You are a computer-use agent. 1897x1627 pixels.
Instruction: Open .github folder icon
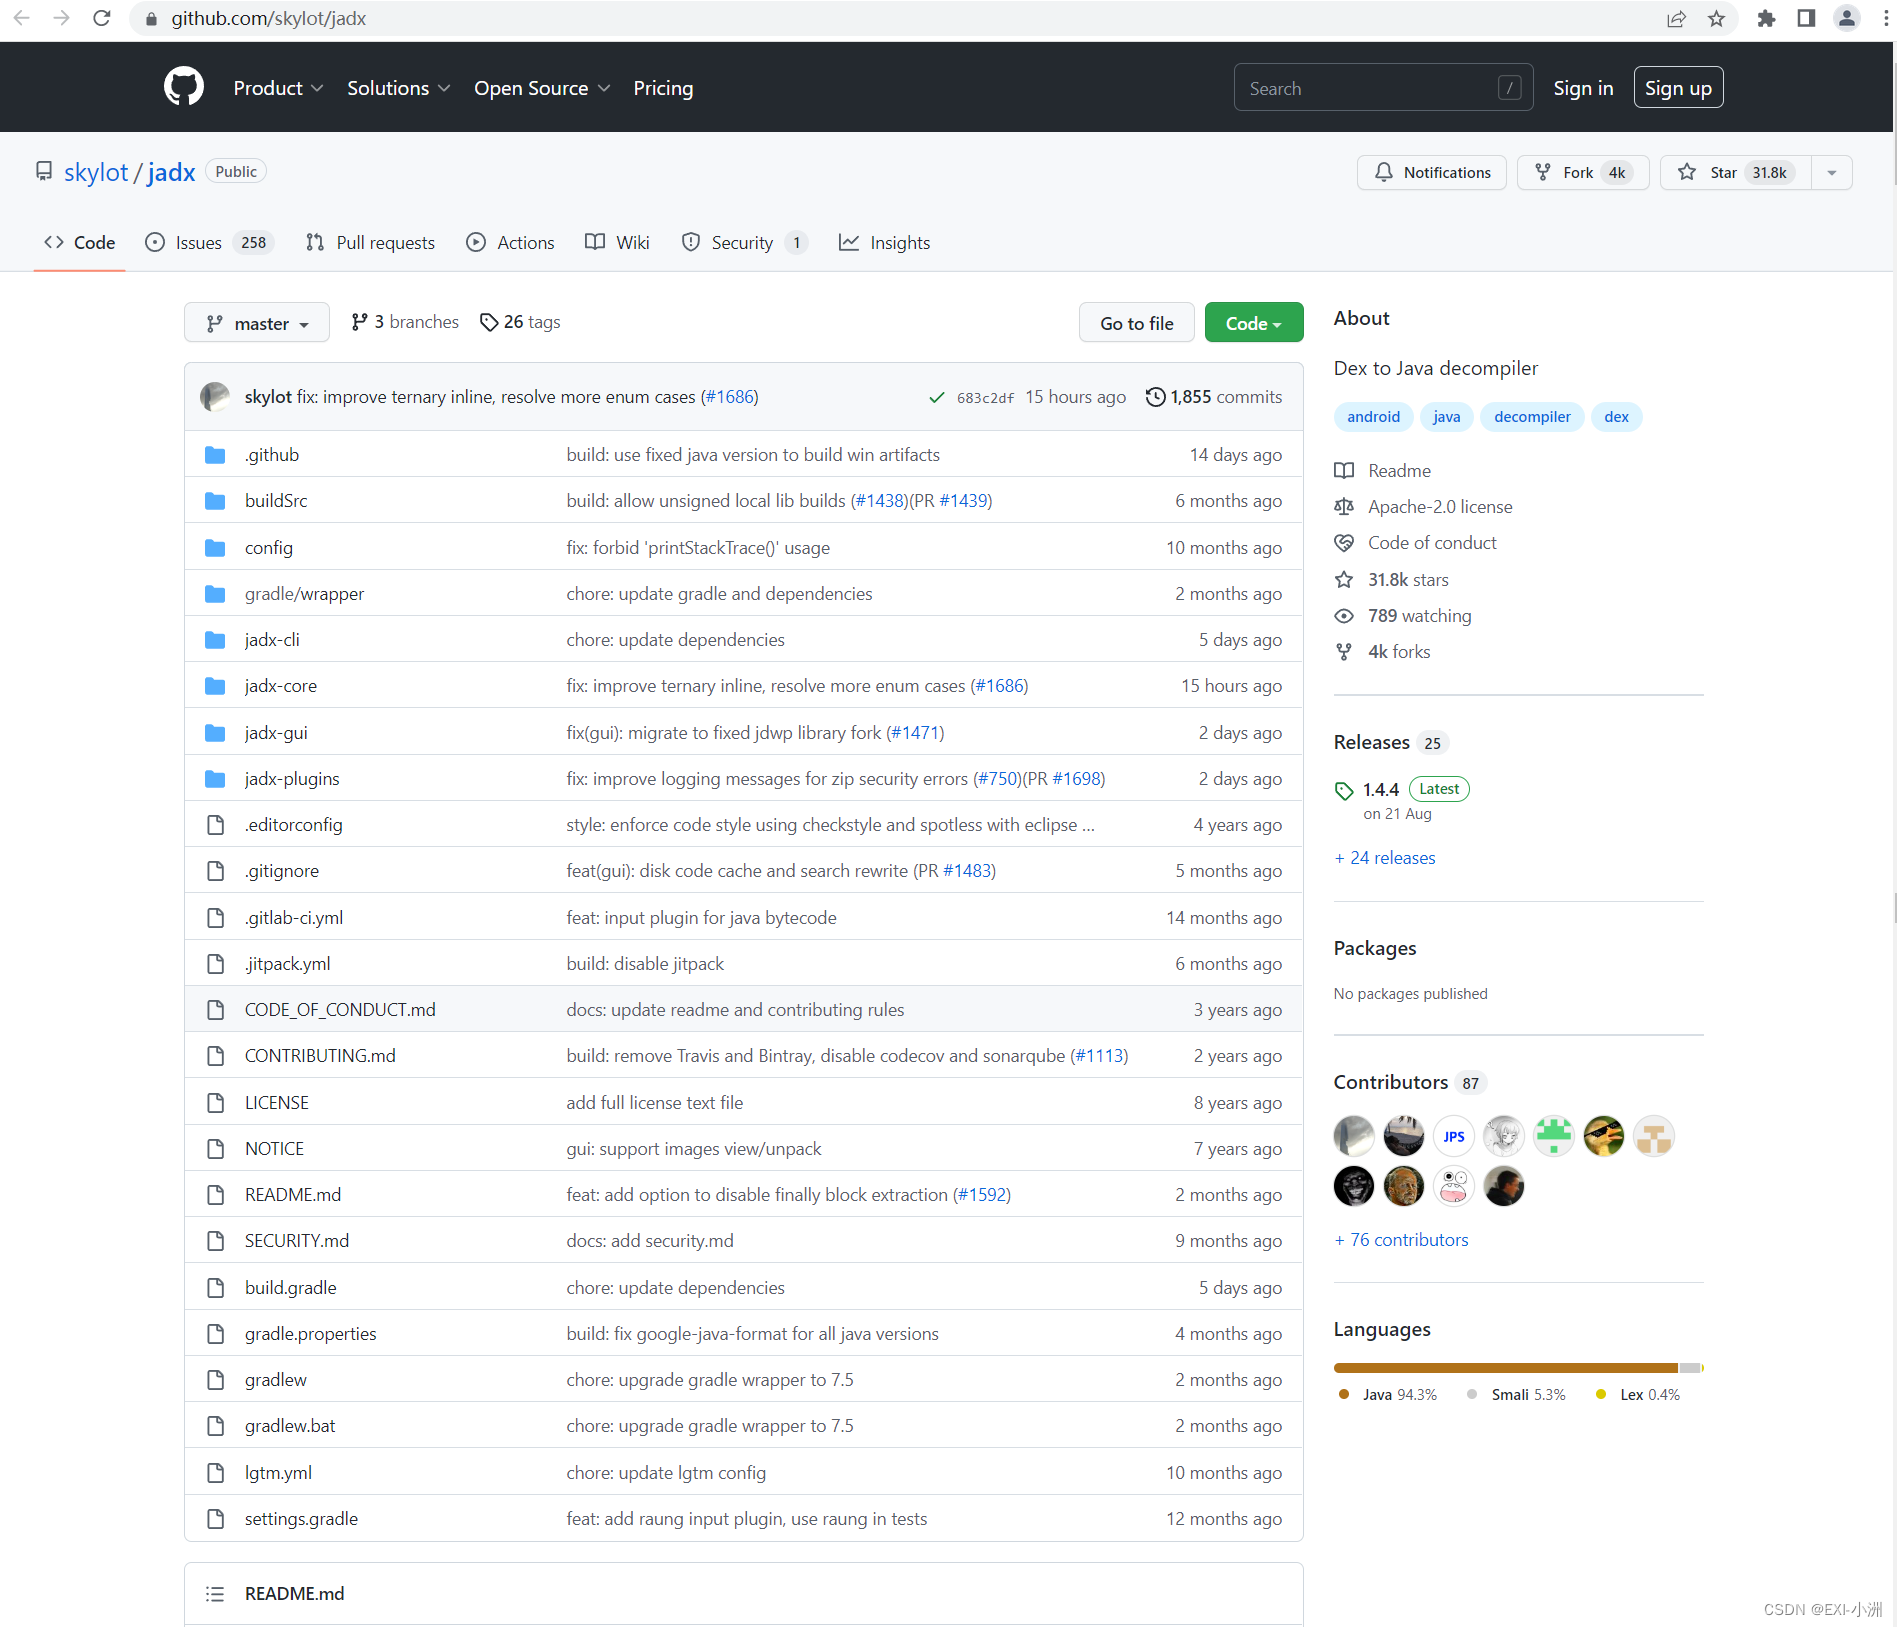coord(215,455)
